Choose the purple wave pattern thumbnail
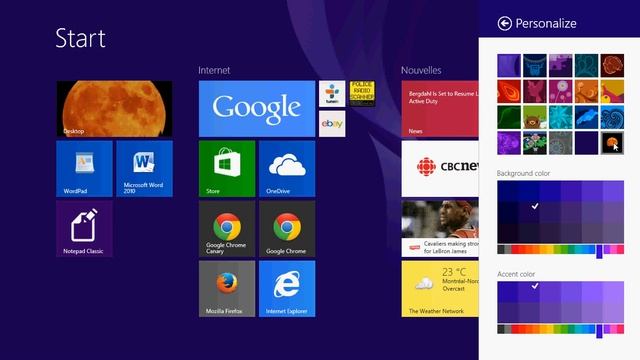The width and height of the screenshot is (640, 360). (x=509, y=65)
